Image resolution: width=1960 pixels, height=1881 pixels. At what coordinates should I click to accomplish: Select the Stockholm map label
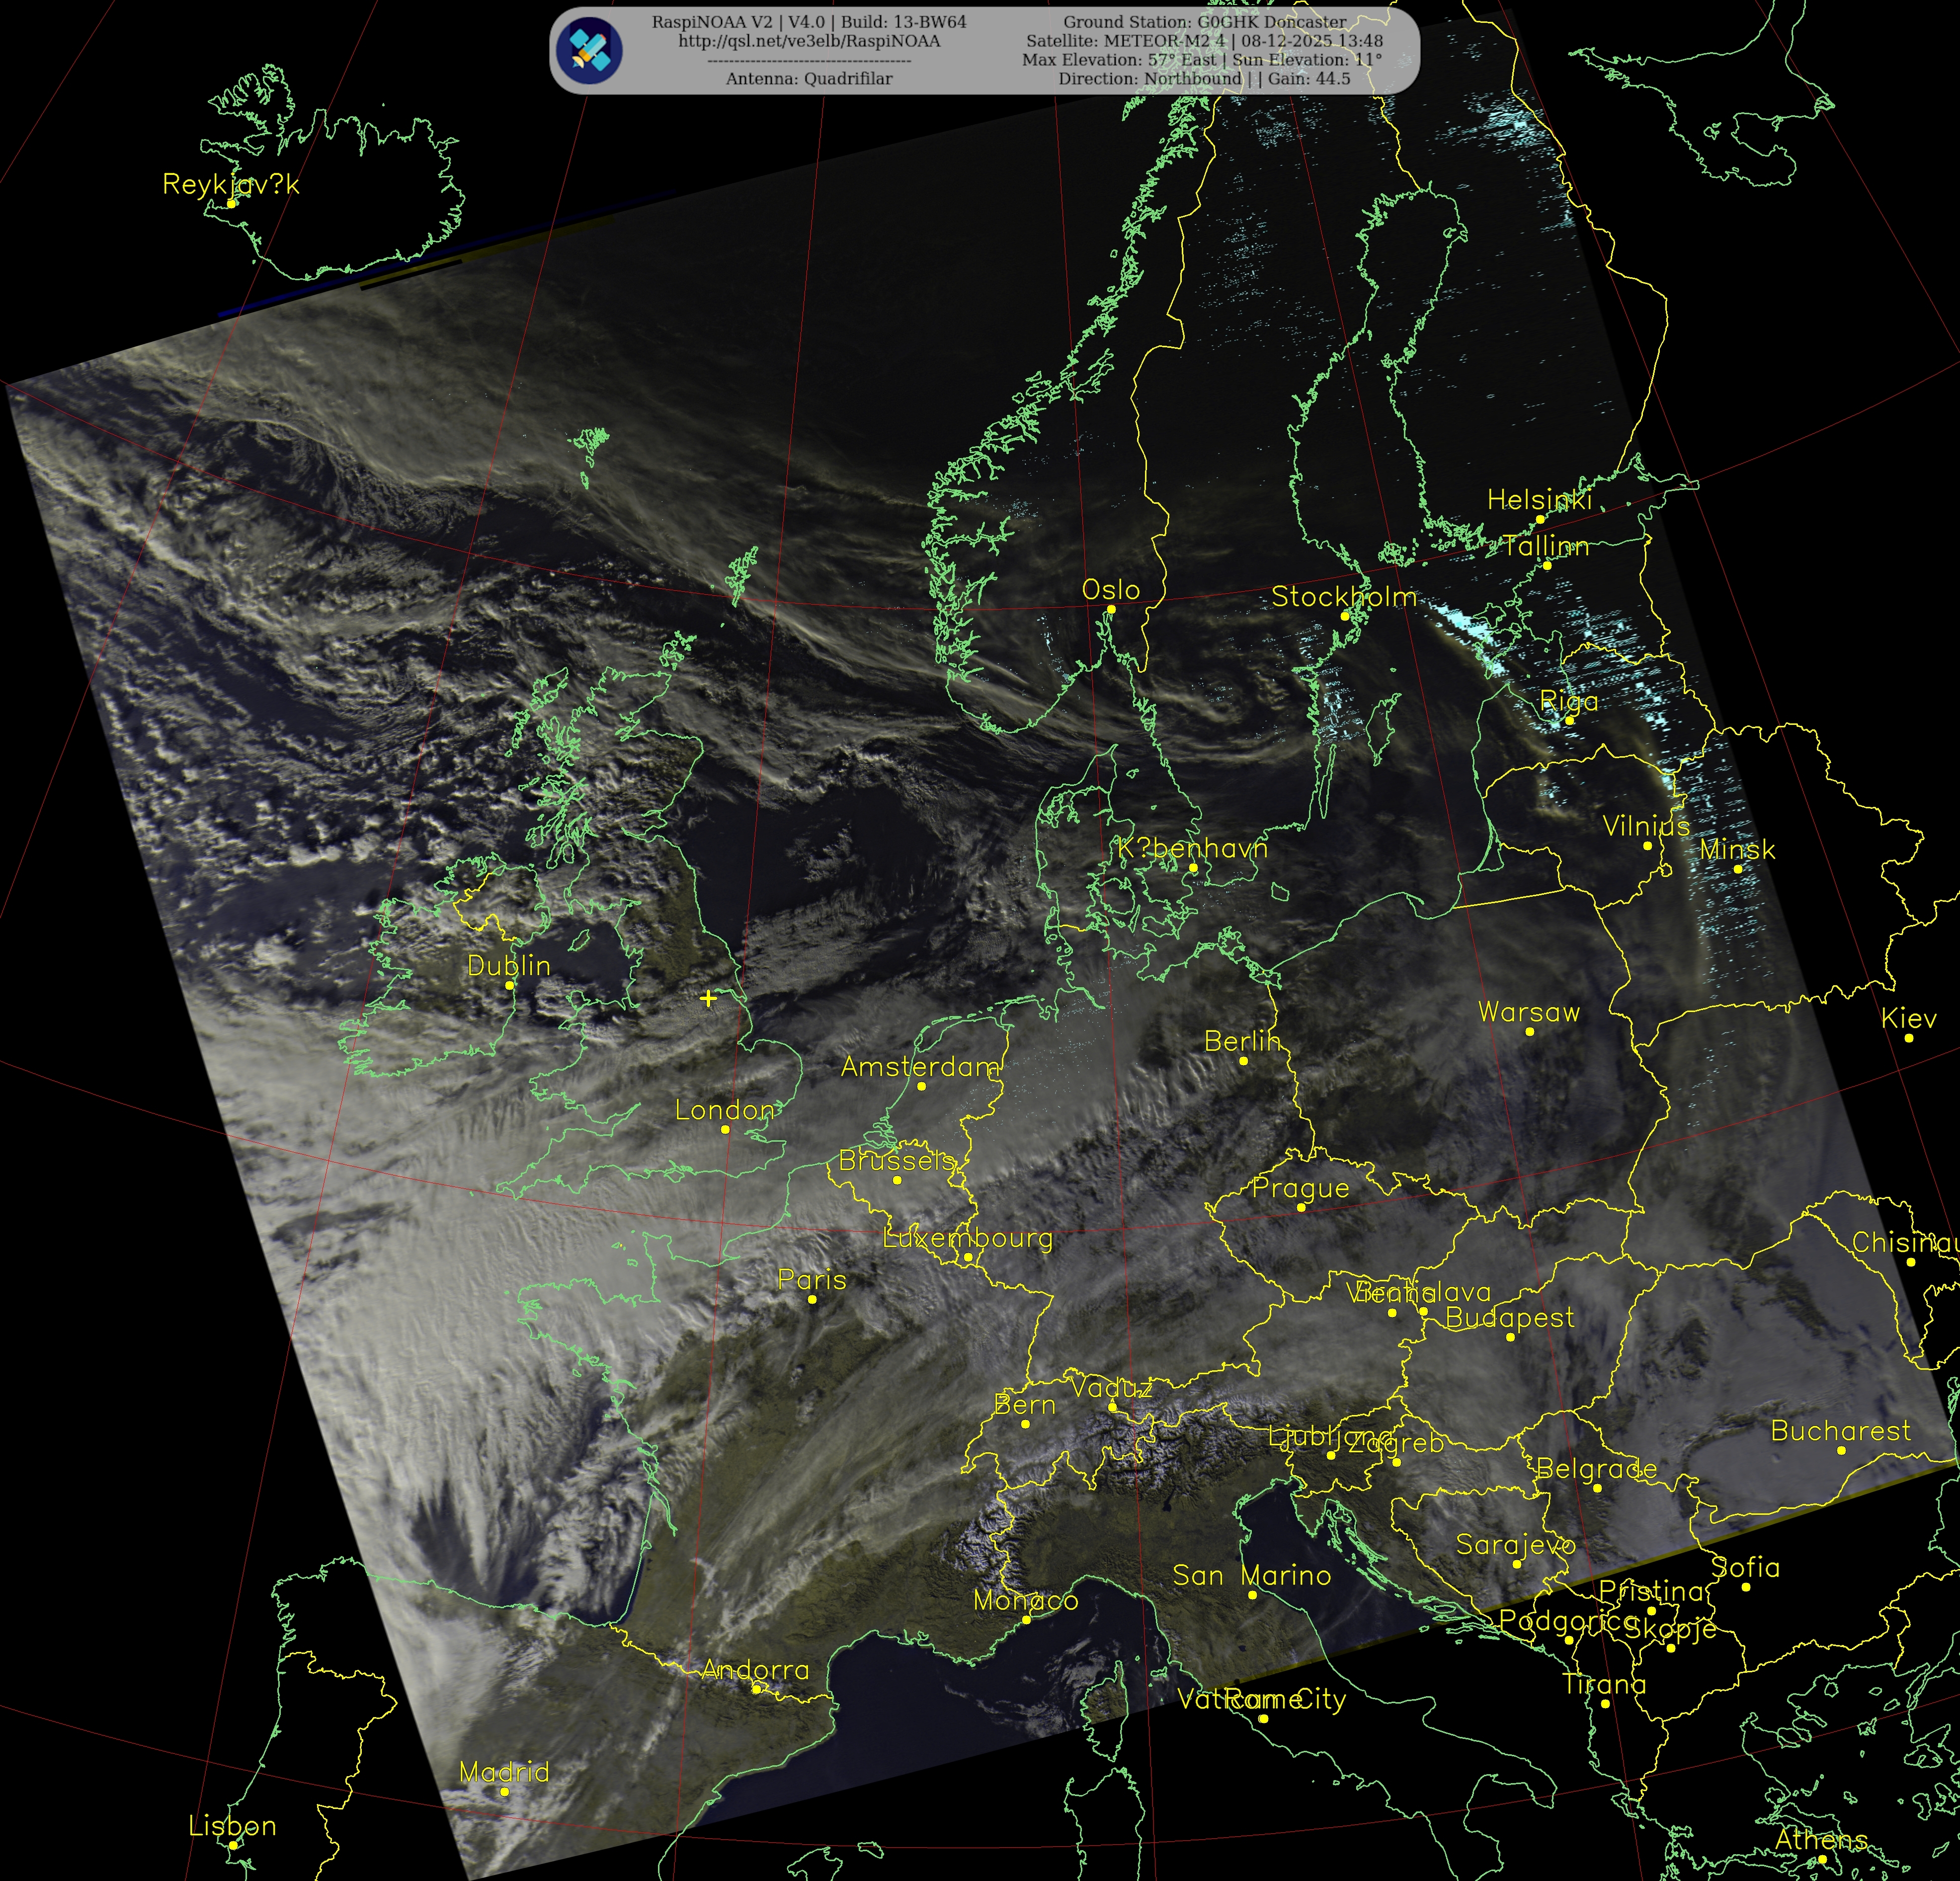click(1343, 597)
